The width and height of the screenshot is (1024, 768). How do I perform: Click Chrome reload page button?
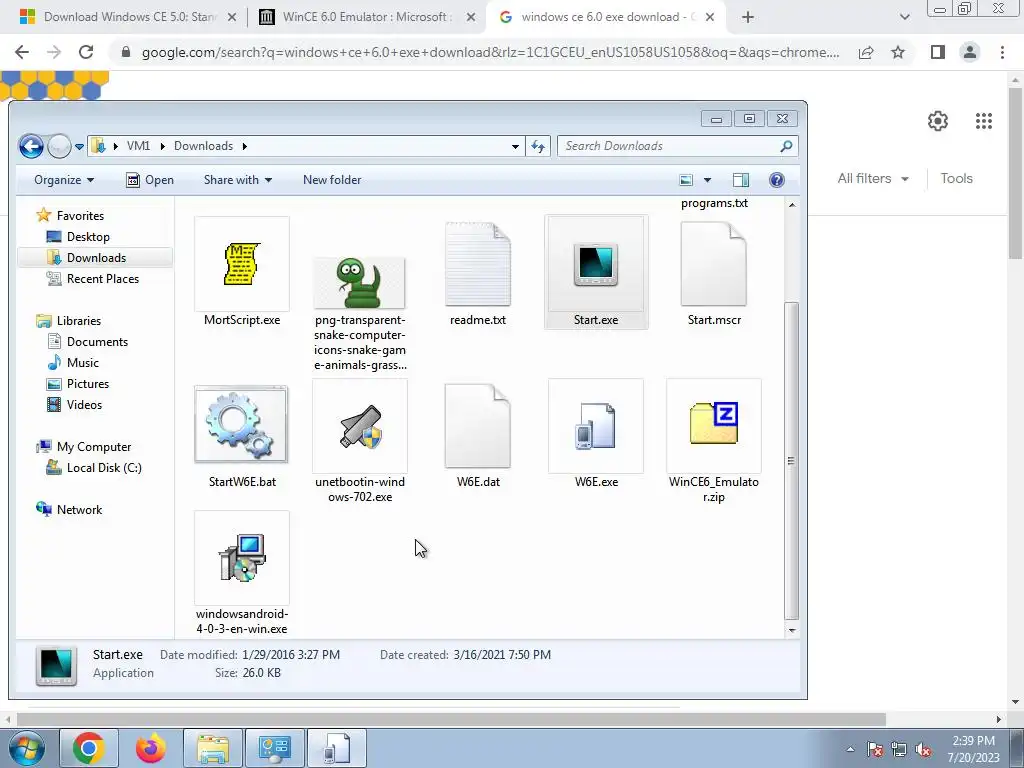click(86, 52)
